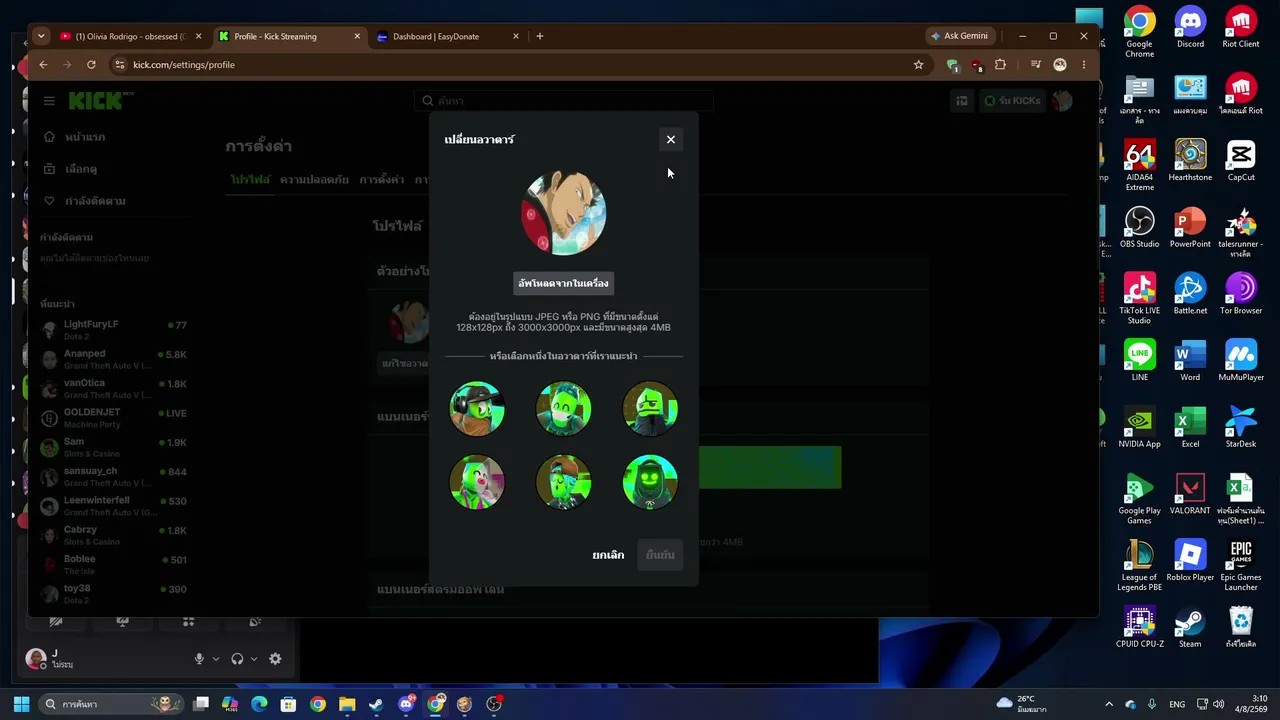The width and height of the screenshot is (1280, 720).
Task: Open Microsoft 365 from the taskbar
Action: coord(230,704)
